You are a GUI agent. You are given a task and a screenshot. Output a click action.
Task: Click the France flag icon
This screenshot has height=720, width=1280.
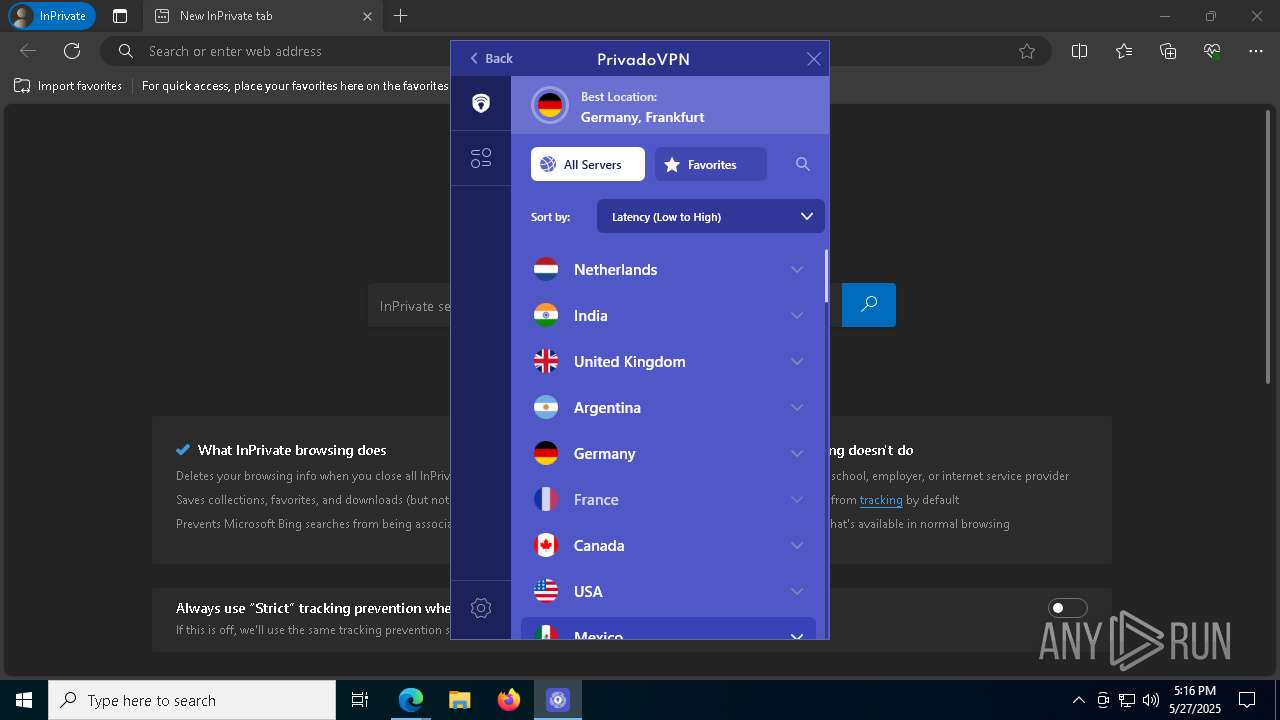click(546, 499)
